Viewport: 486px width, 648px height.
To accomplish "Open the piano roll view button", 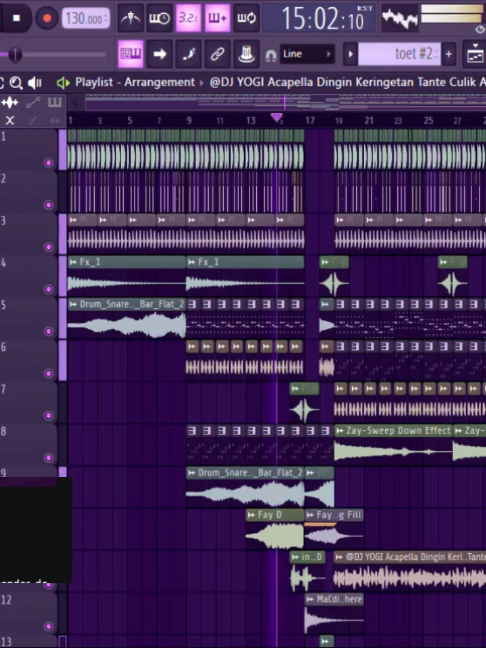I will tap(131, 54).
